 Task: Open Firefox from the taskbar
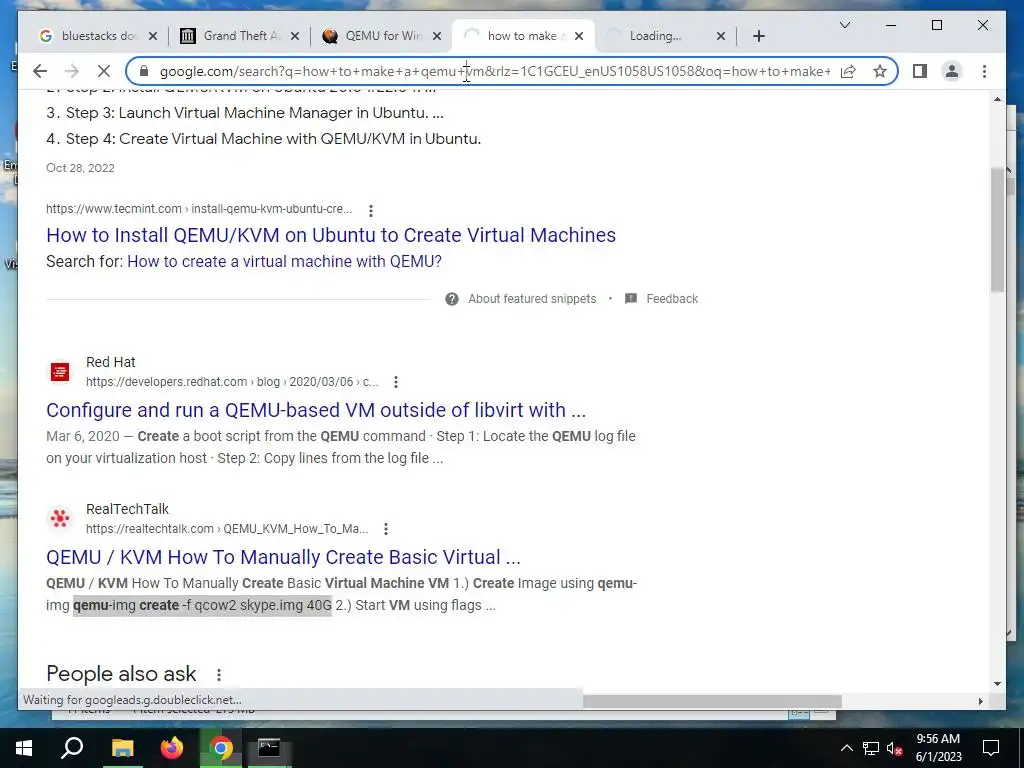[x=172, y=748]
